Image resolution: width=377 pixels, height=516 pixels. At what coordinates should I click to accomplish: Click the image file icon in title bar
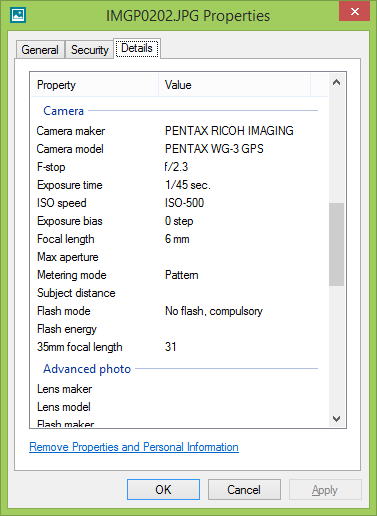coord(18,15)
